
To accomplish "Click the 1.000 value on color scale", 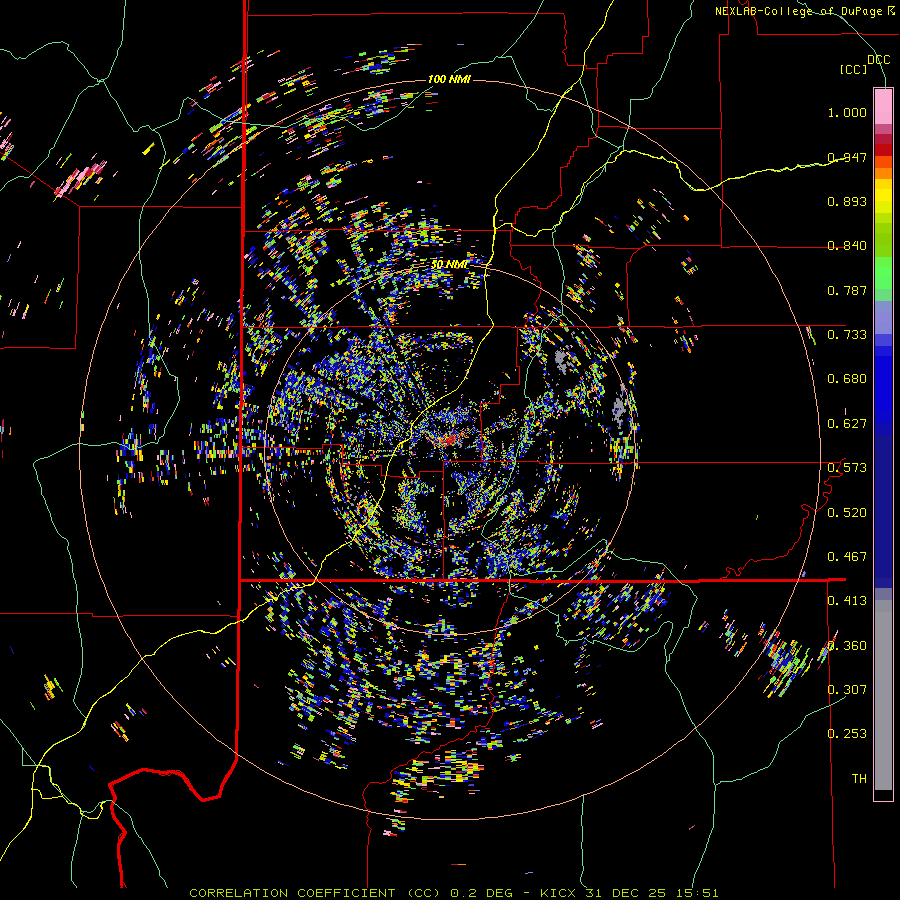I will click(847, 112).
